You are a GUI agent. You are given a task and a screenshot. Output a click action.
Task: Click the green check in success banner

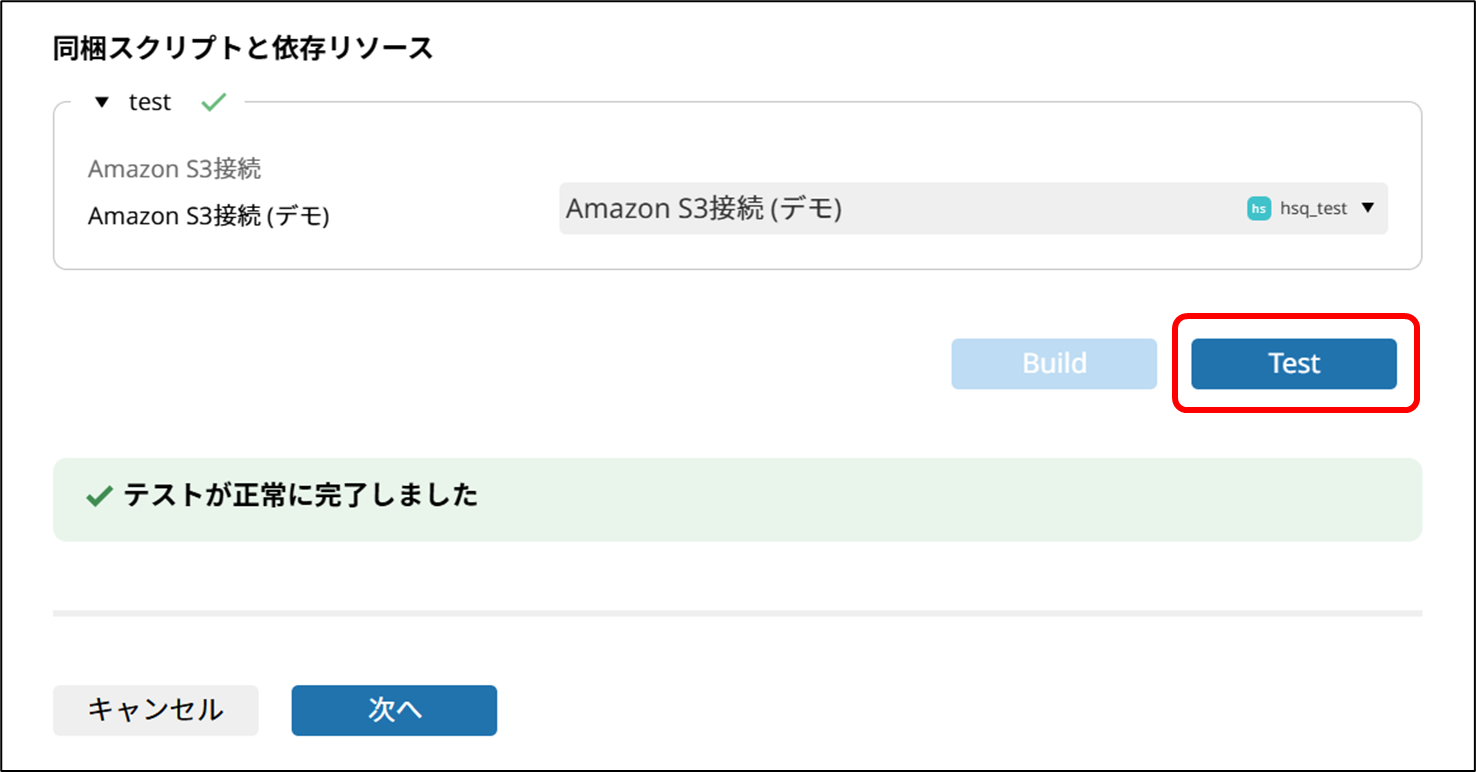point(98,497)
